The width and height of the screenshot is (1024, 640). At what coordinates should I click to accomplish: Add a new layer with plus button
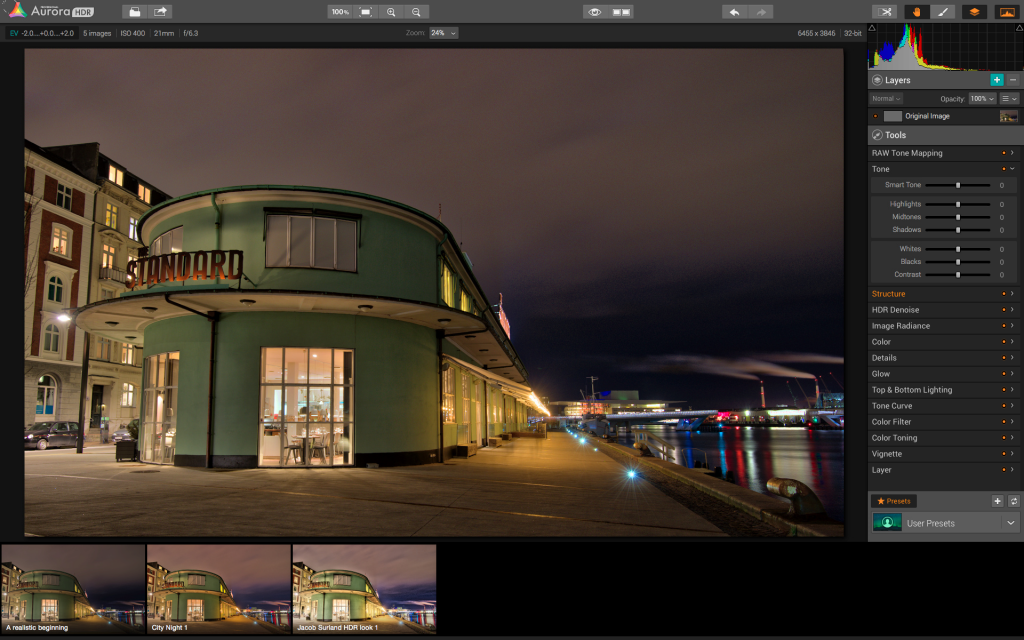point(997,80)
